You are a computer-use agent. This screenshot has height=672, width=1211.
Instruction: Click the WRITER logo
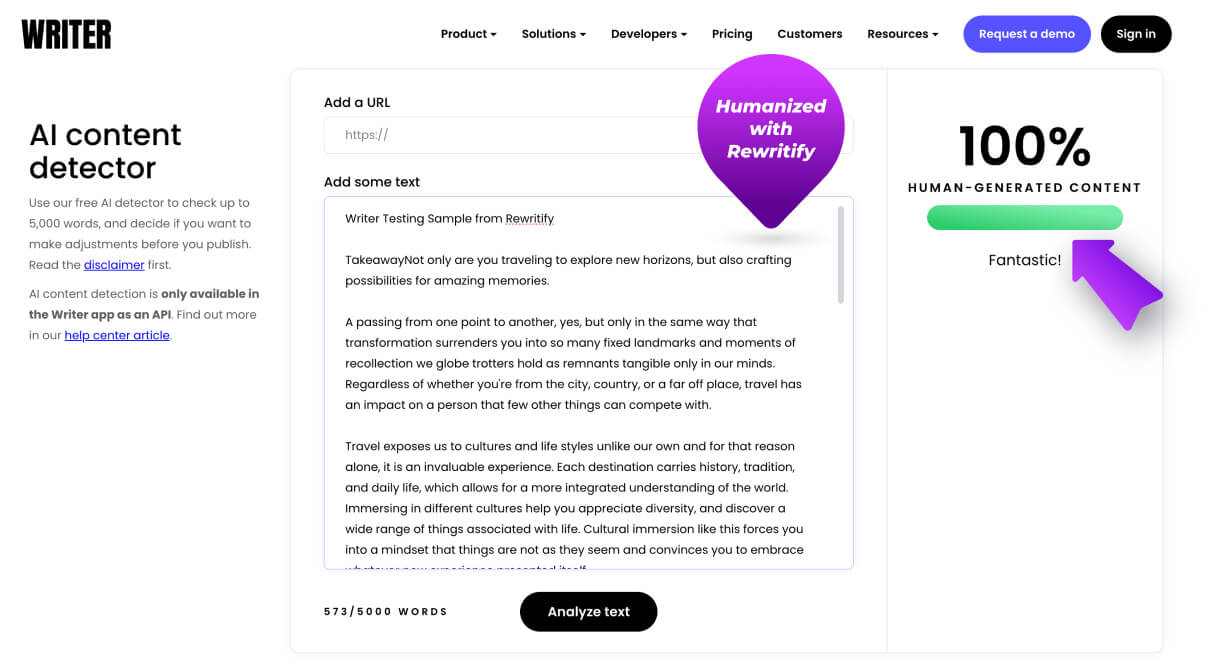coord(65,33)
